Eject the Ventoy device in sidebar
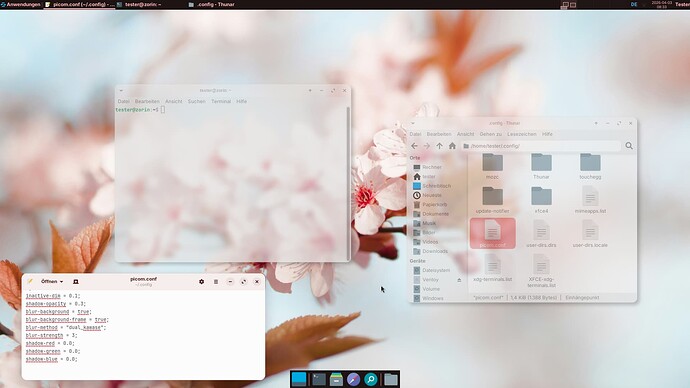Image resolution: width=690 pixels, height=388 pixels. (459, 280)
